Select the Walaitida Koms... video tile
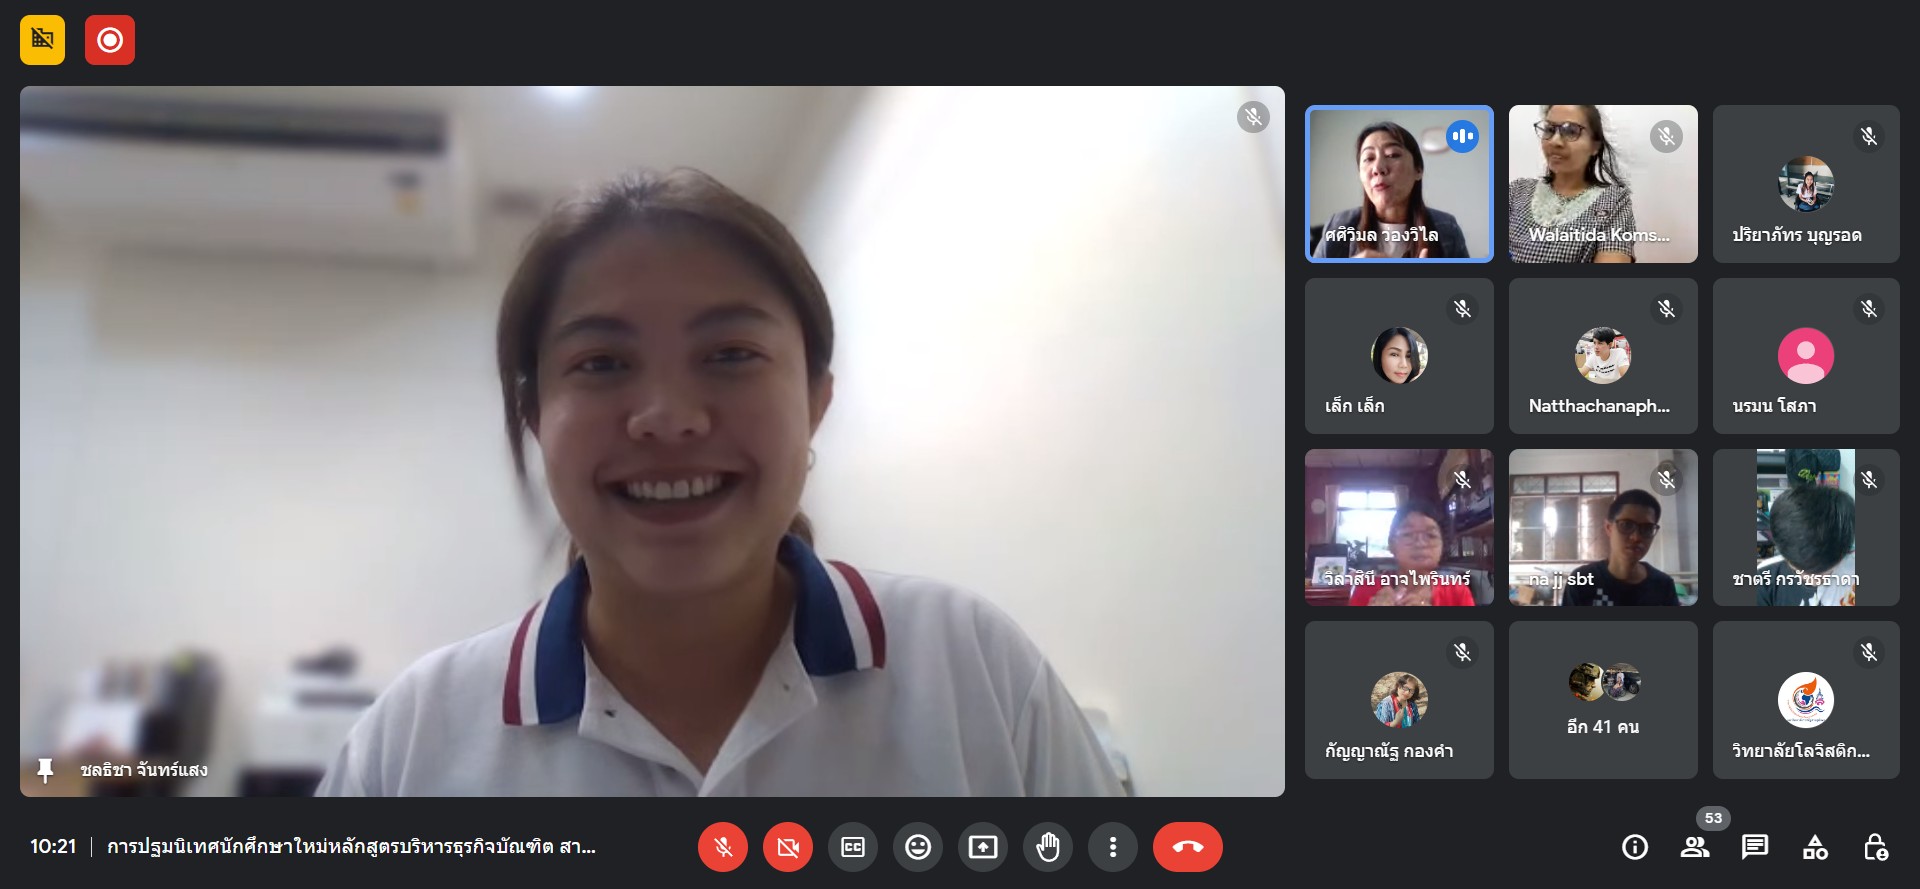Screen dimensions: 1920x889 (x=1603, y=184)
